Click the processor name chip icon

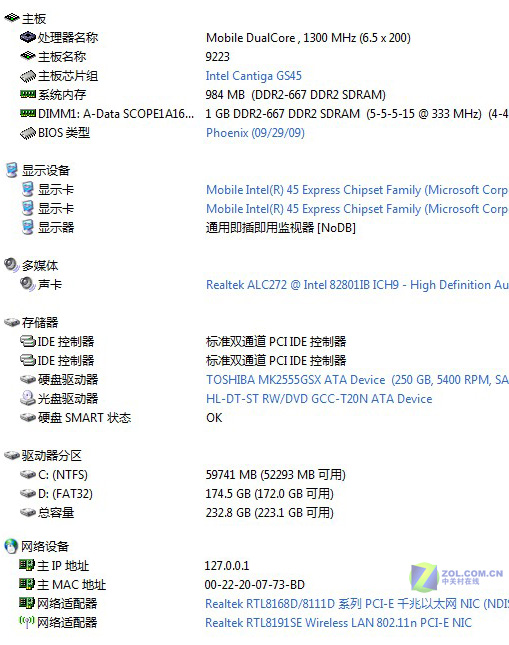click(x=28, y=37)
